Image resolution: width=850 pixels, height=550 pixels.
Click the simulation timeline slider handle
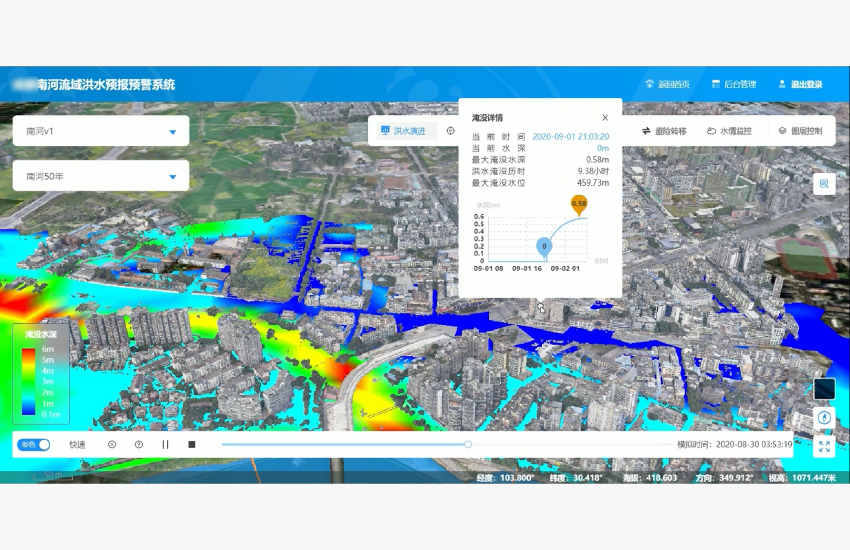(468, 444)
